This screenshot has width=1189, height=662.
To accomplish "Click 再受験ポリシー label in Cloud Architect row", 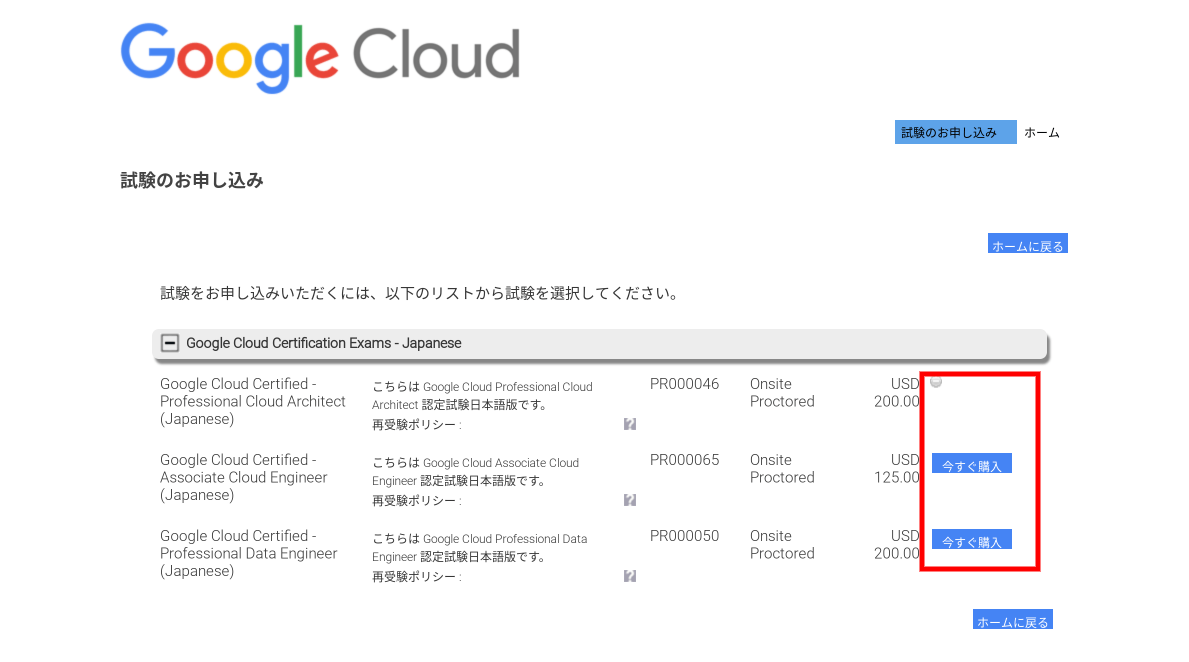I will [x=416, y=425].
